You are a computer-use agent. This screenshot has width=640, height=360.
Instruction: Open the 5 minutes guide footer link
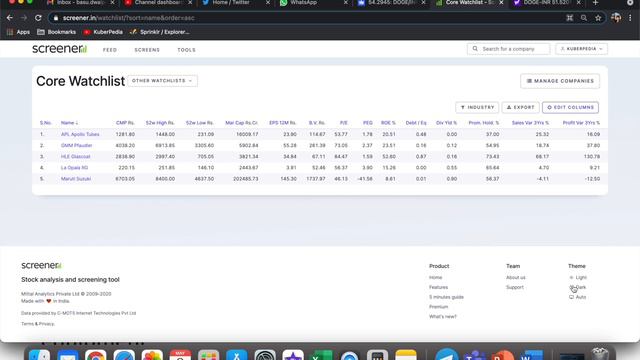click(446, 297)
